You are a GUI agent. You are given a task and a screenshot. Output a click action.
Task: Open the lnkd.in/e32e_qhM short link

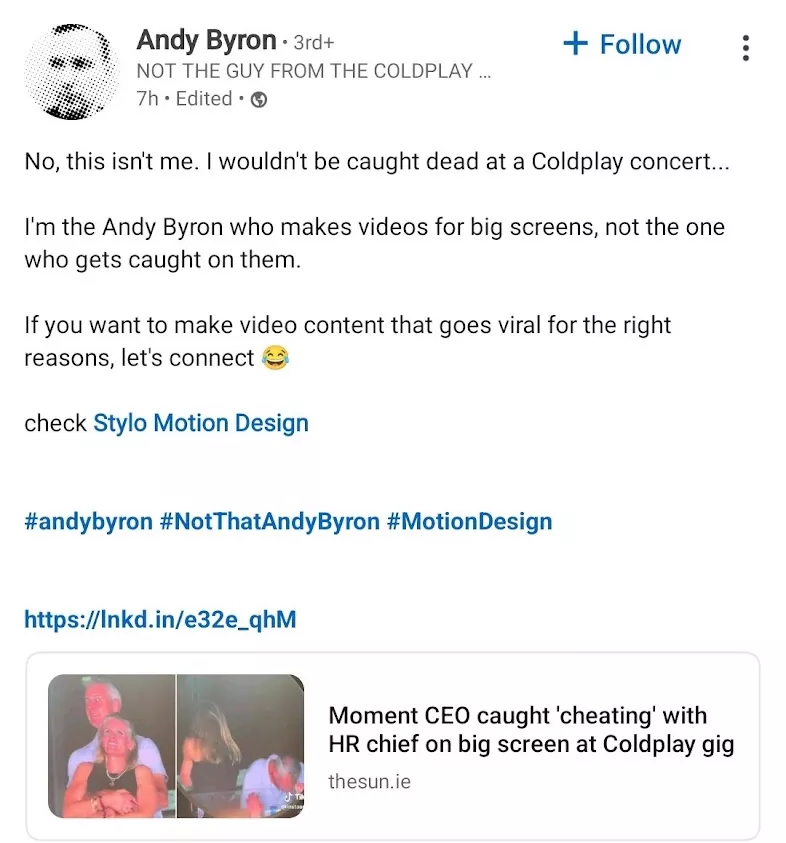[160, 620]
